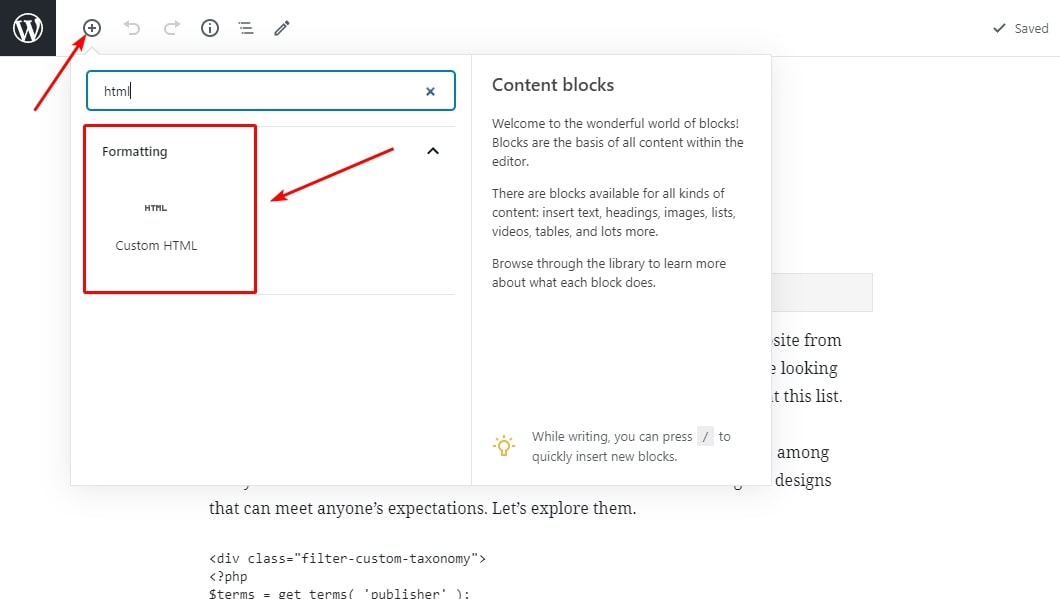Click the Formatting section heading
Screen dimensions: 1060x599
[135, 151]
